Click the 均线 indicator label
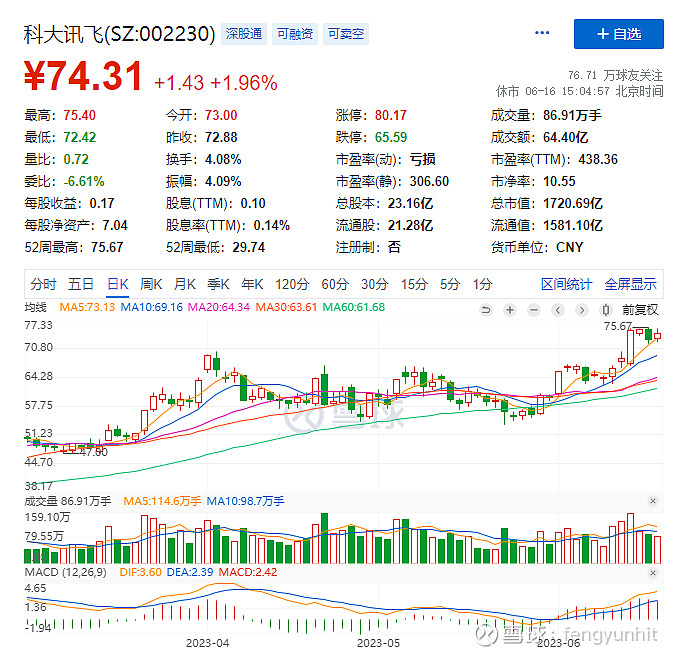This screenshot has height=655, width=677. coord(35,307)
